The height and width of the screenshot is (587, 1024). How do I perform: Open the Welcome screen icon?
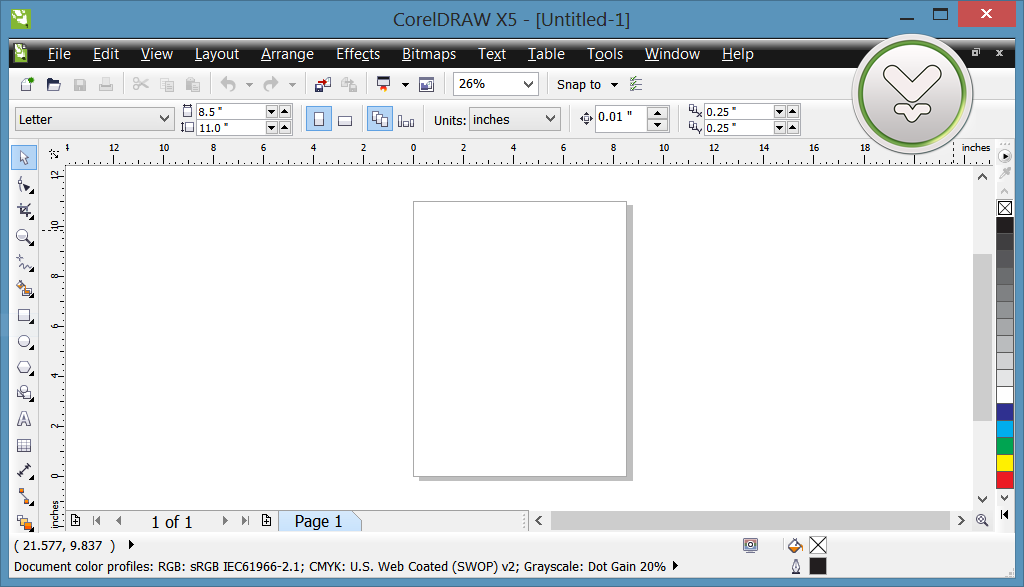426,84
